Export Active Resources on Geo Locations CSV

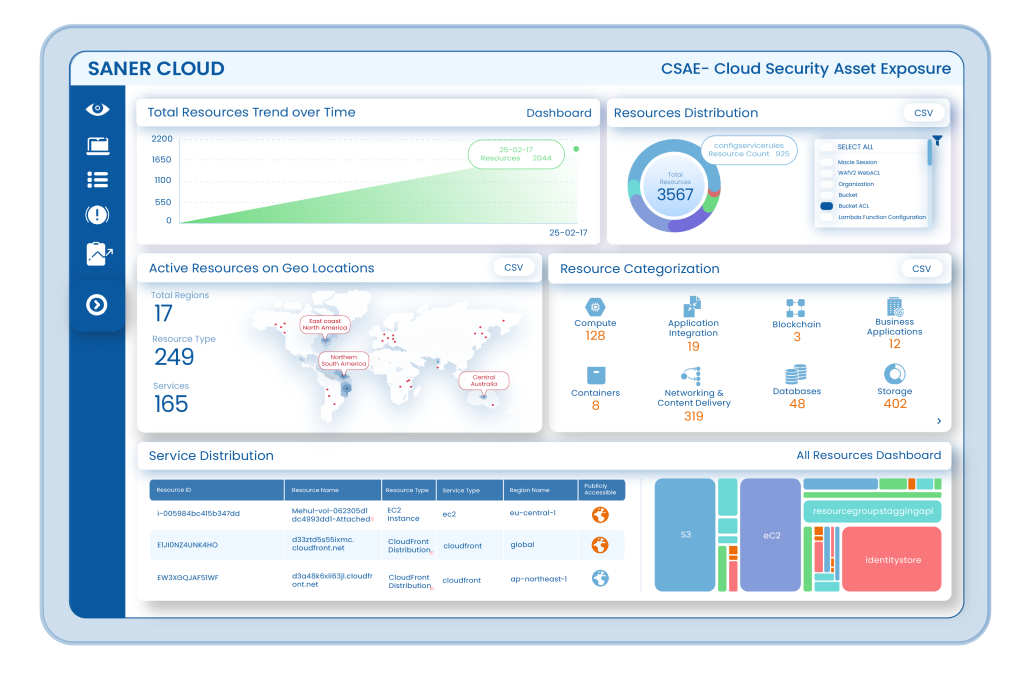click(x=514, y=268)
